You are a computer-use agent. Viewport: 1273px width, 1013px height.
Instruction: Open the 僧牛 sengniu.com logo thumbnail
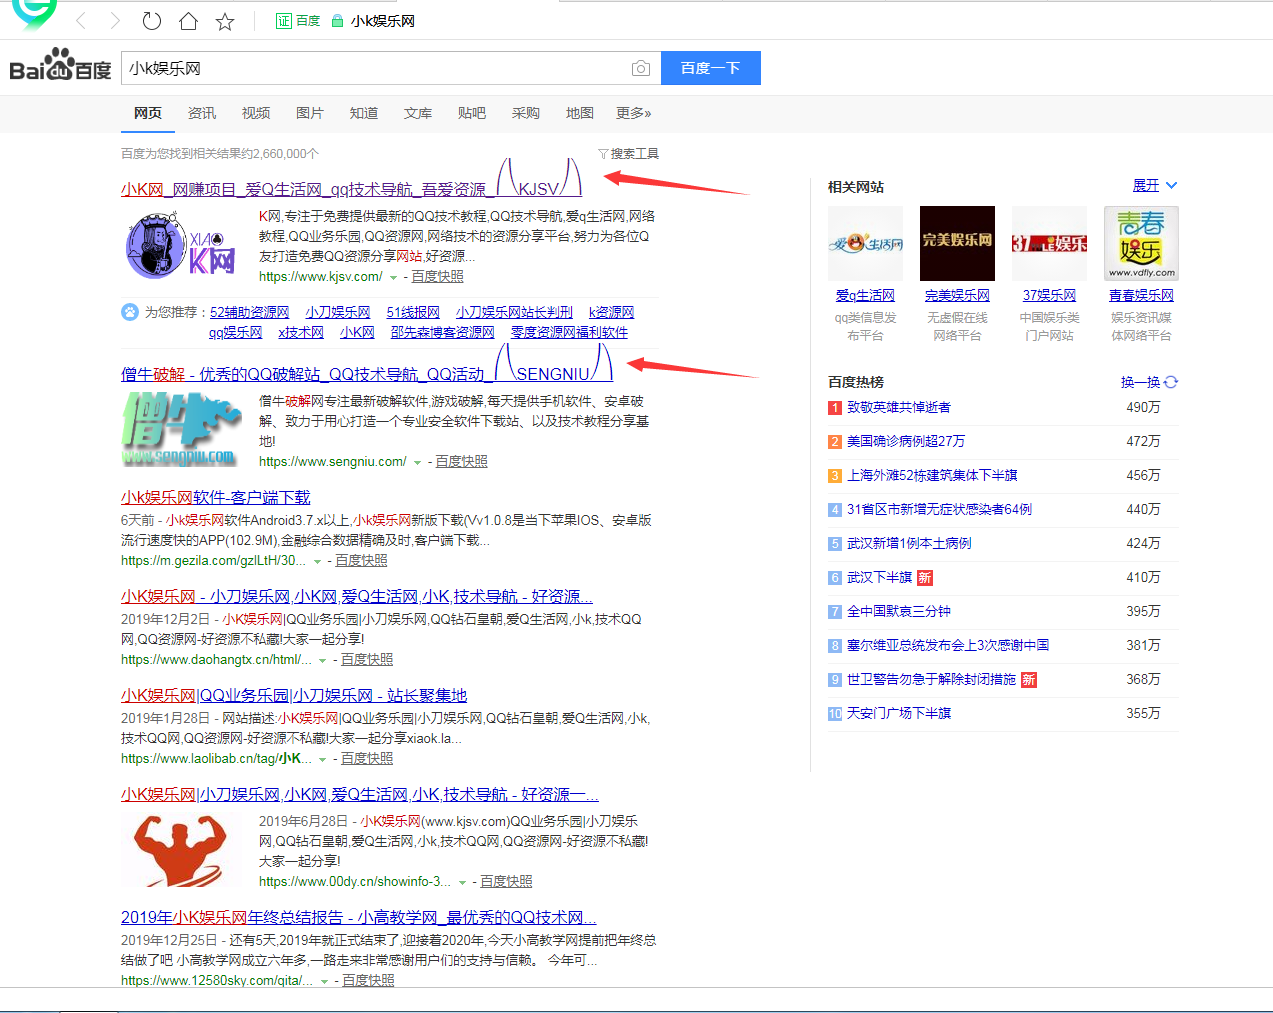tap(180, 429)
